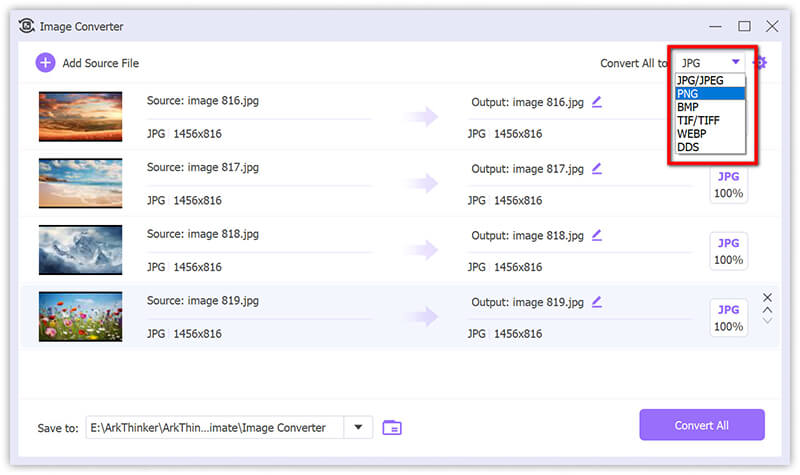This screenshot has width=800, height=475.
Task: Open the Convert All to format dropdown
Action: [710, 63]
